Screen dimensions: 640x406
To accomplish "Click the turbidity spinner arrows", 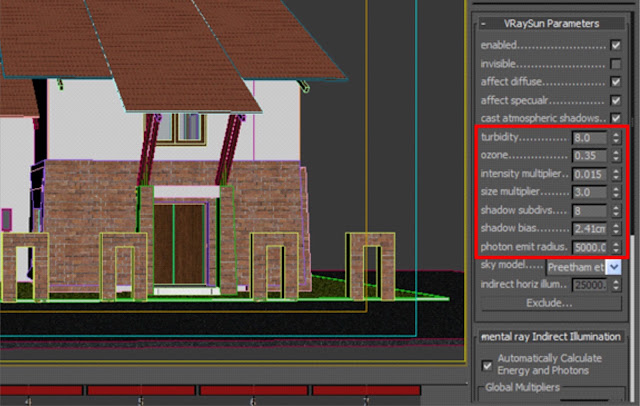I will pos(616,138).
